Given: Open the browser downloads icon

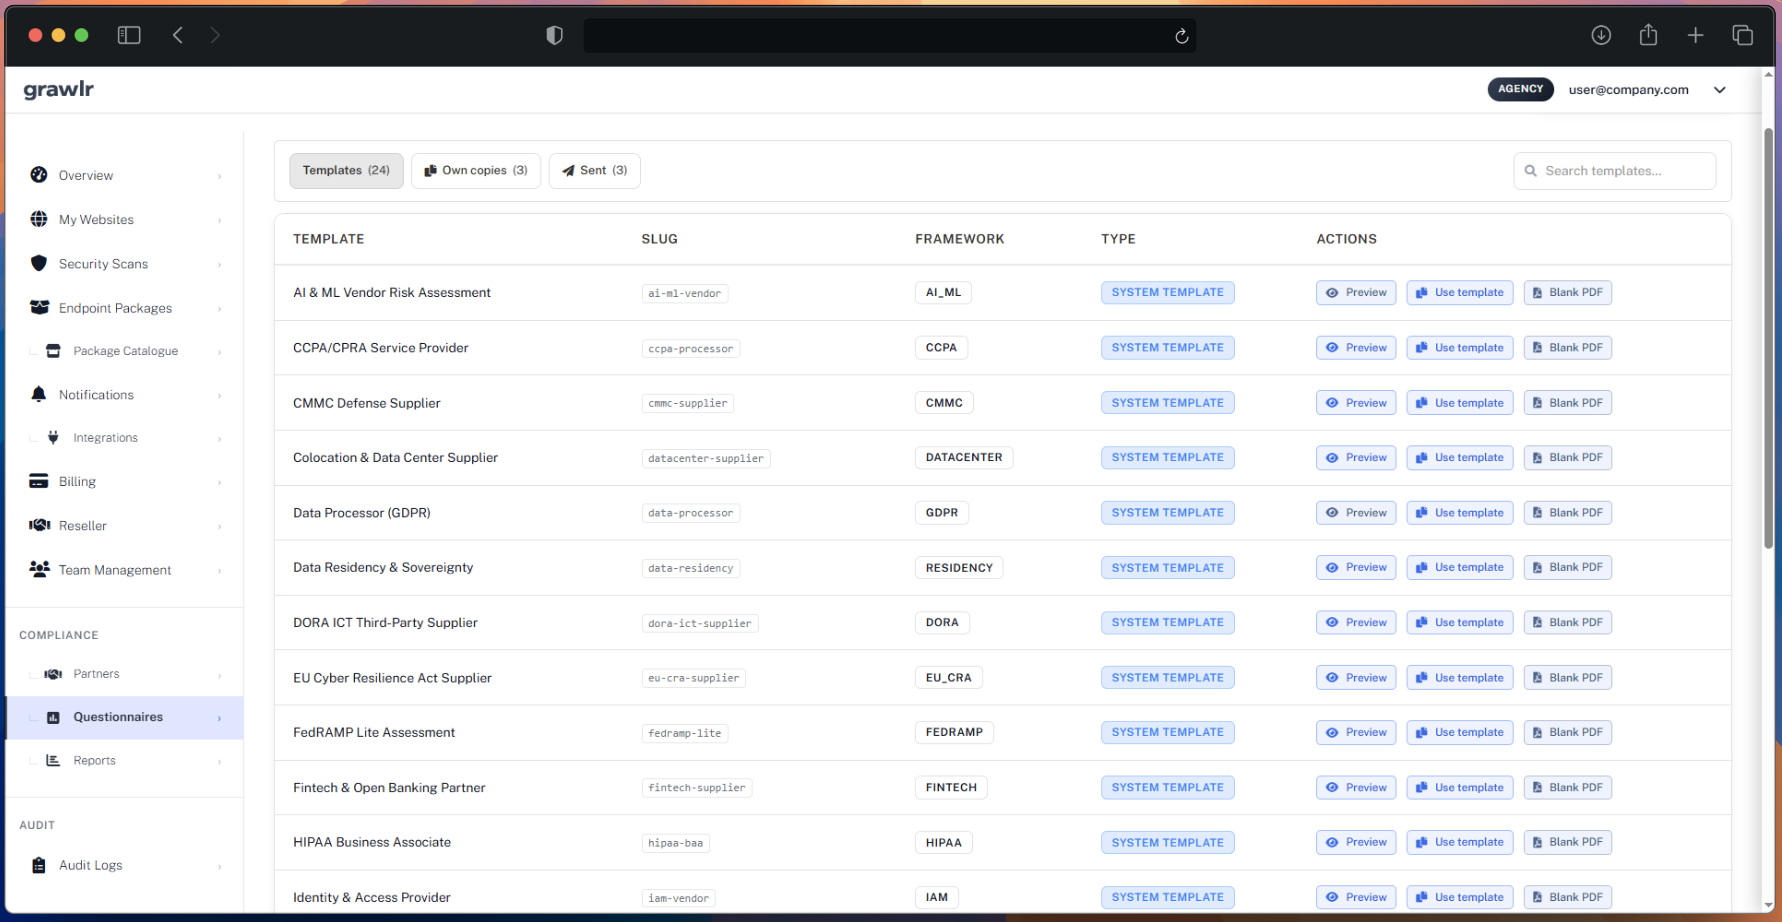Looking at the screenshot, I should [1601, 35].
